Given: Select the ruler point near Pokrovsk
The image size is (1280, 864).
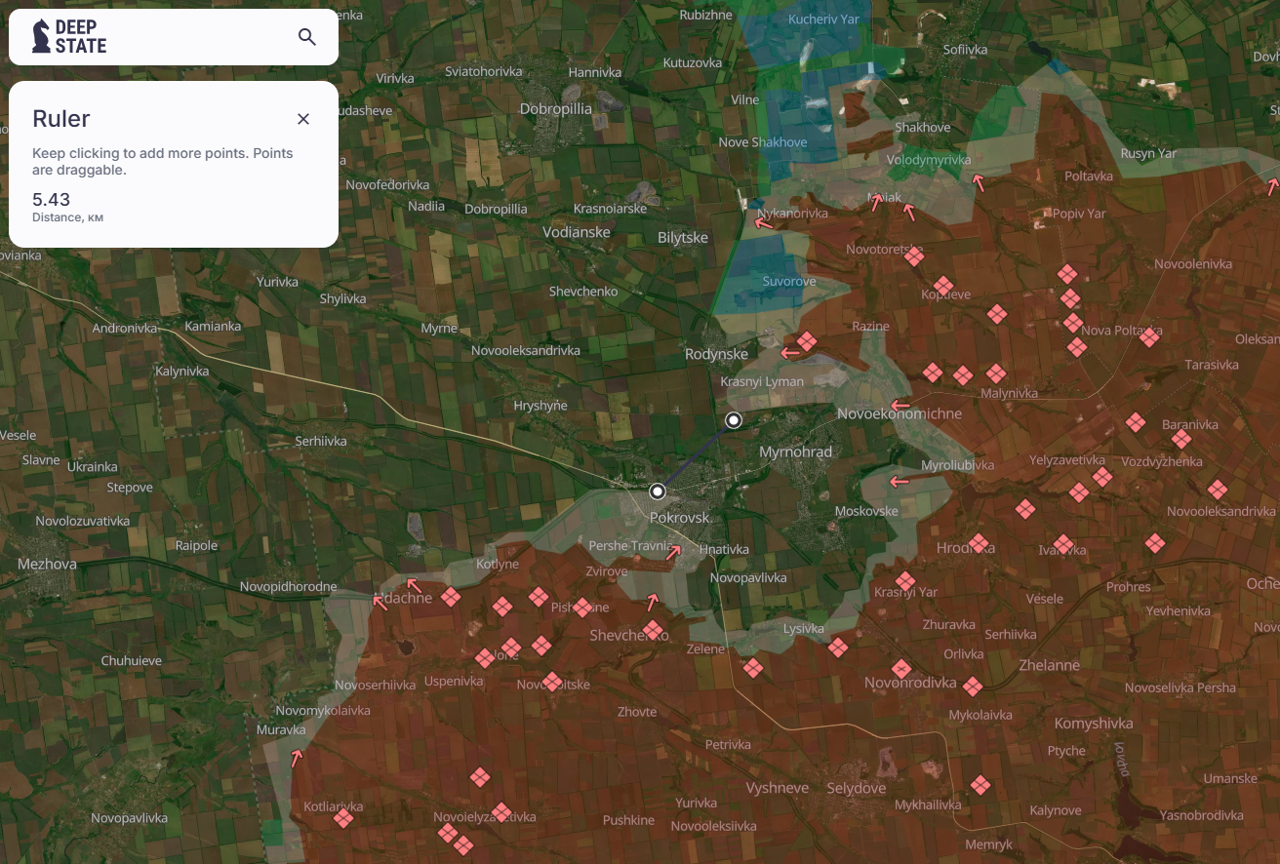Looking at the screenshot, I should tap(657, 491).
